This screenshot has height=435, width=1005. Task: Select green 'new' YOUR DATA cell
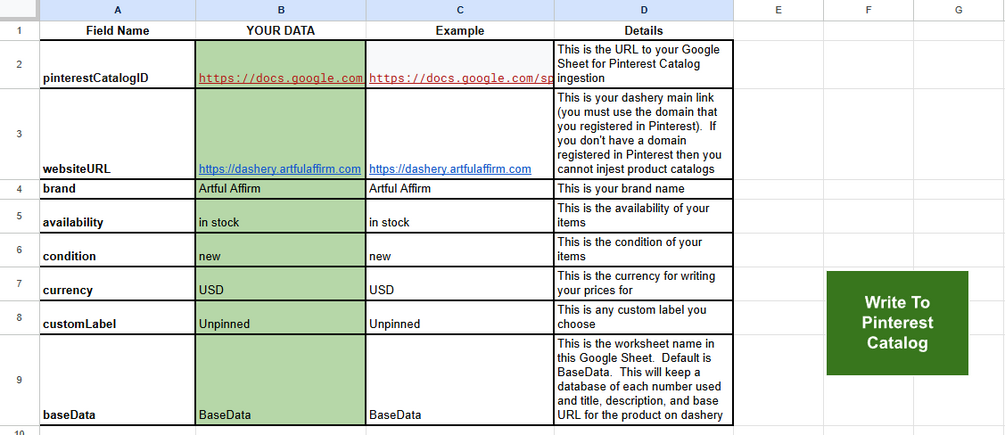click(x=281, y=250)
